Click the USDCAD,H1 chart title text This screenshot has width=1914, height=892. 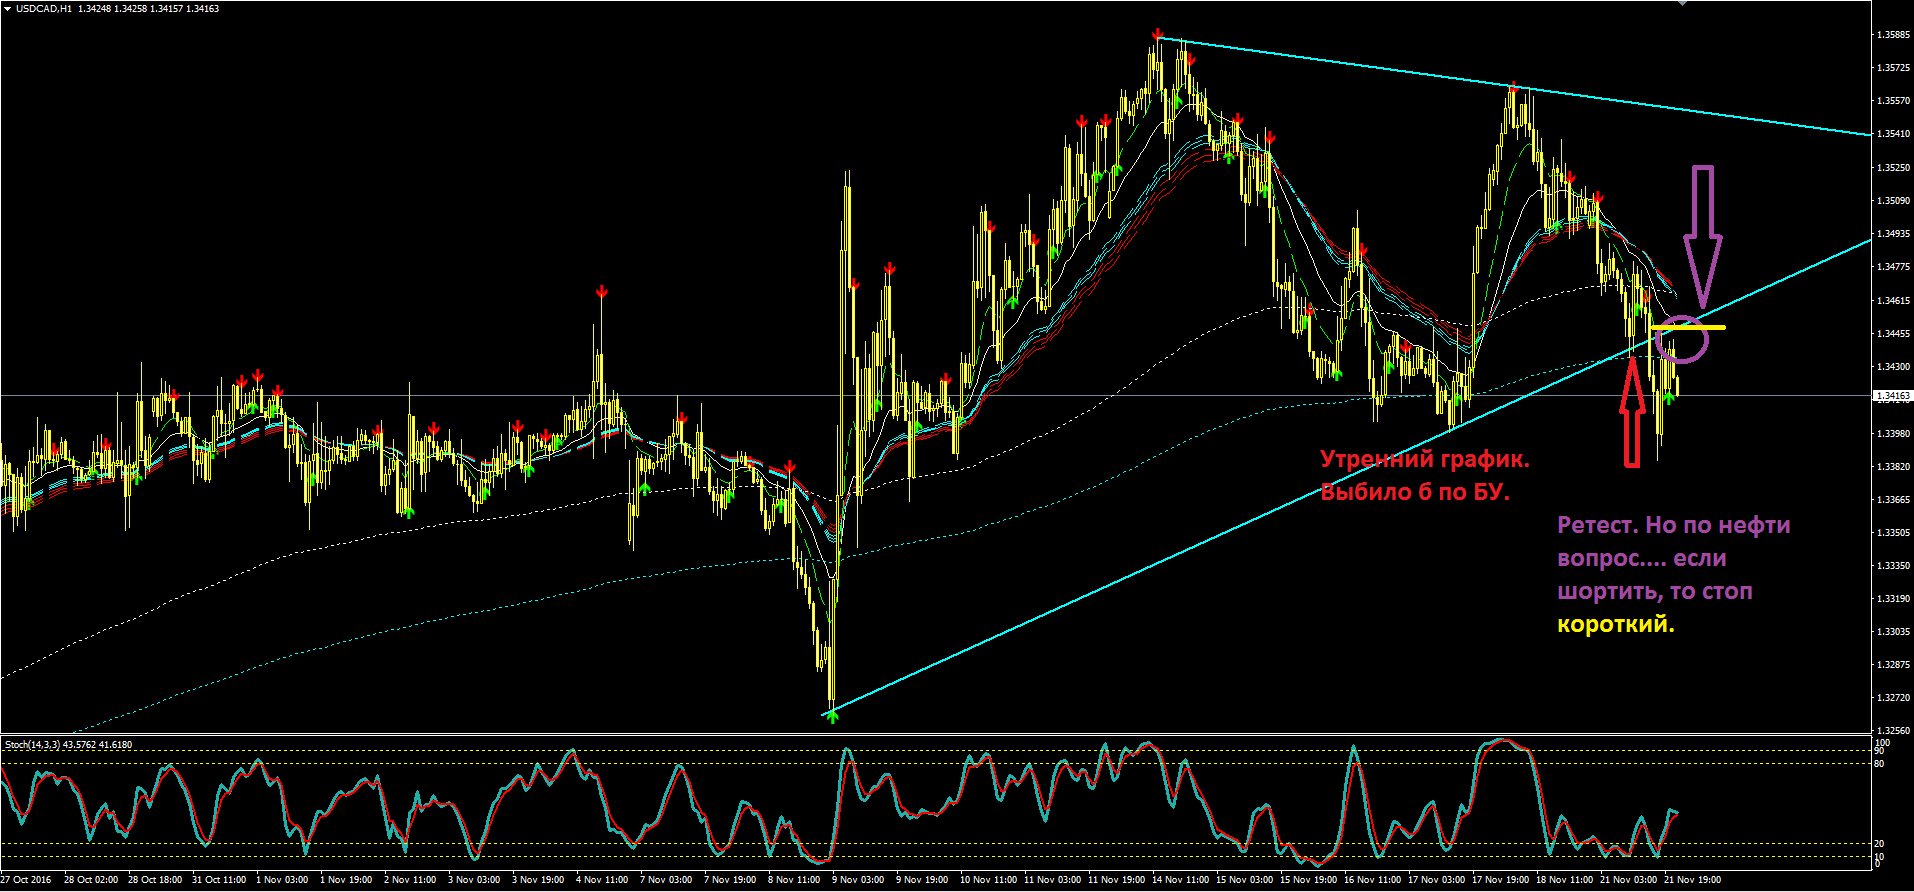43,8
